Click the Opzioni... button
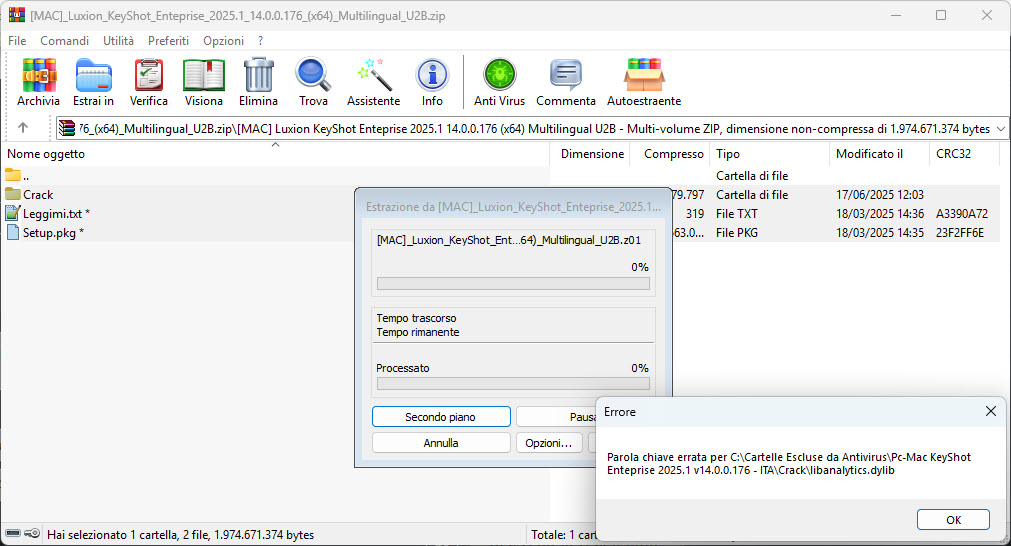Screen dimensions: 1011x546 [x=549, y=443]
